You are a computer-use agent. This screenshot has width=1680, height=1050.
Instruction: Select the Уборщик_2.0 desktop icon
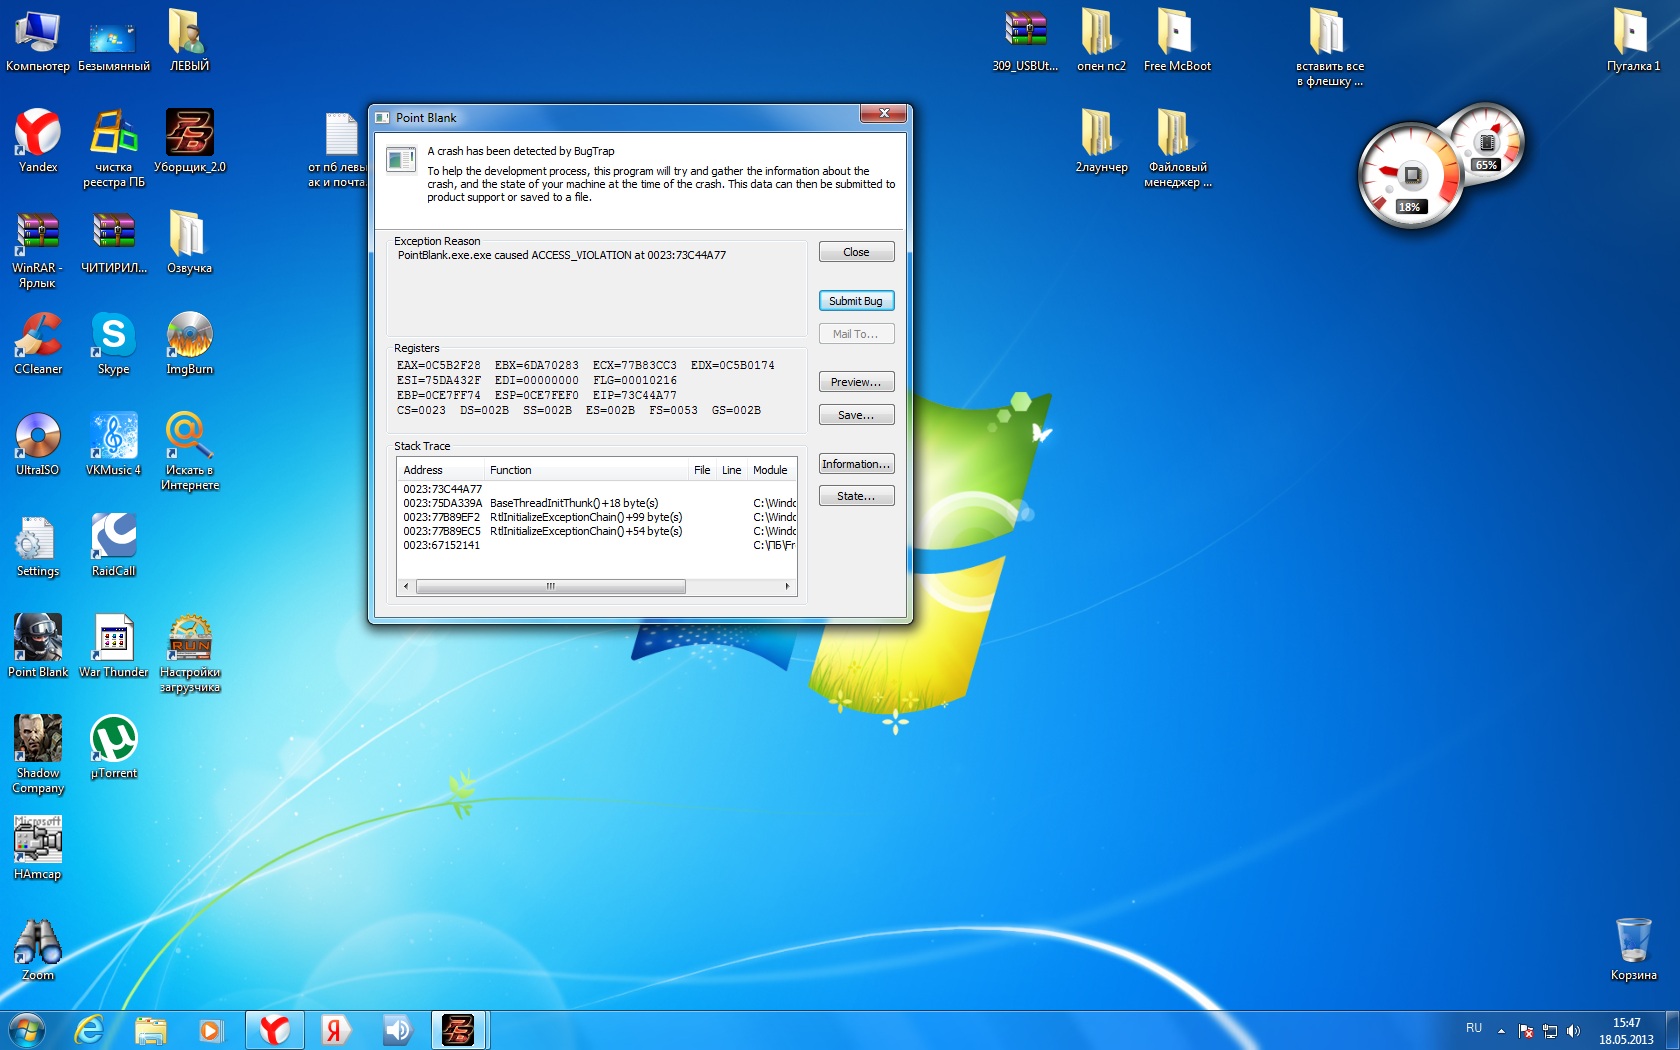click(x=189, y=141)
